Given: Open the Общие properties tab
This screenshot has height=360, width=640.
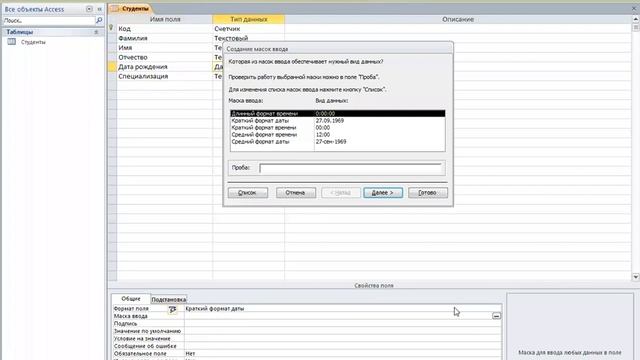Looking at the screenshot, I should coord(131,299).
